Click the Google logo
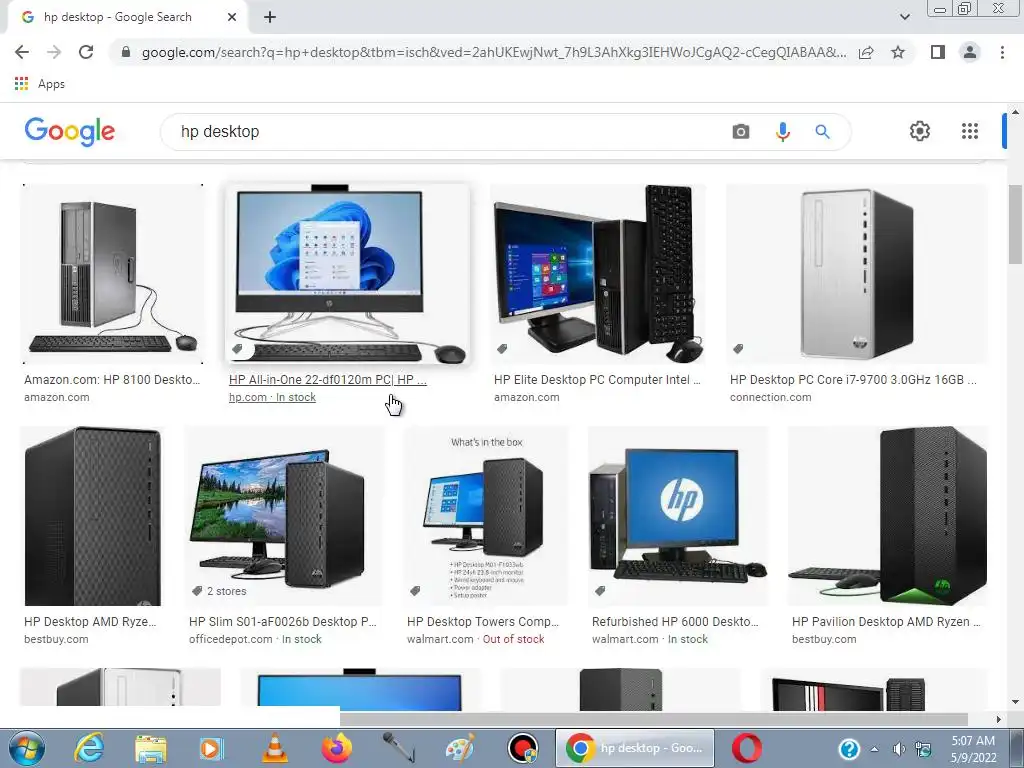The height and width of the screenshot is (768, 1024). coord(70,131)
